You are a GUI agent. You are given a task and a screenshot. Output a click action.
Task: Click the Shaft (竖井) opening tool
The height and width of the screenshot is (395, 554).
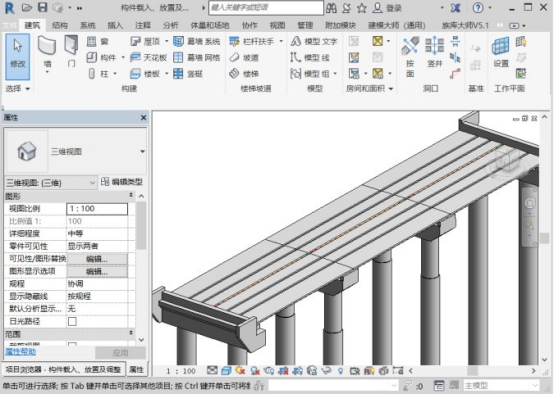(435, 52)
